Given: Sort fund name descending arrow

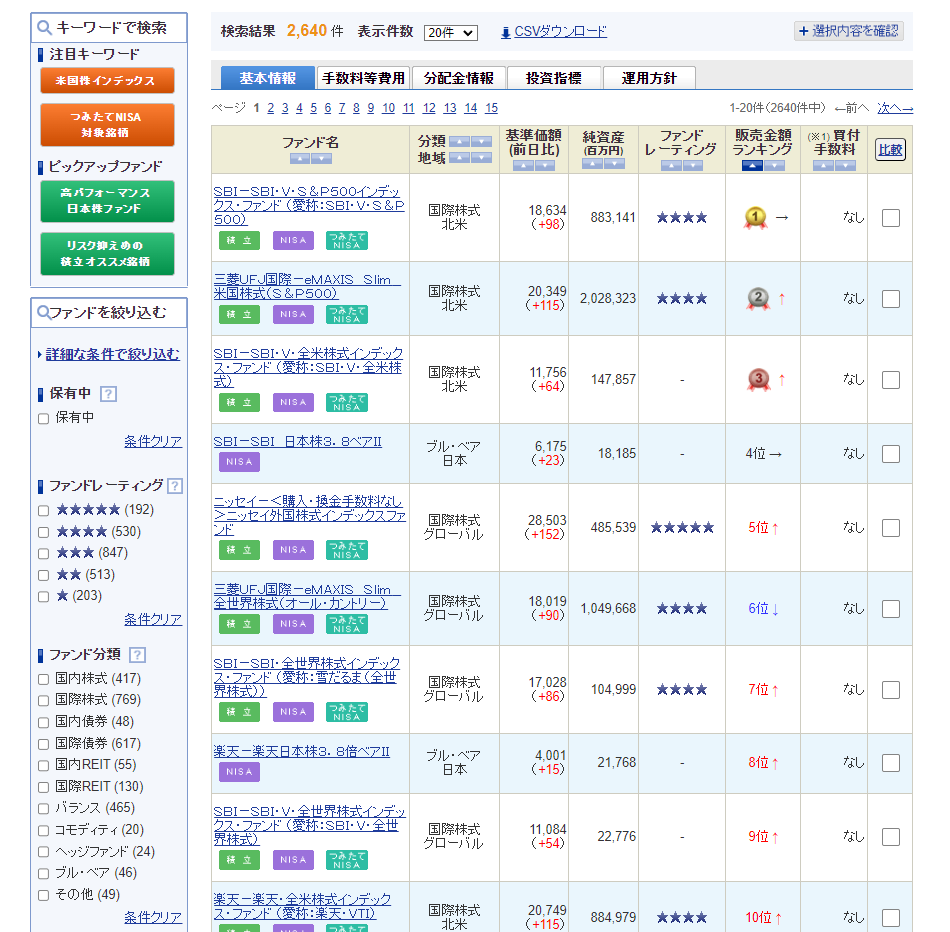Looking at the screenshot, I should (x=321, y=159).
